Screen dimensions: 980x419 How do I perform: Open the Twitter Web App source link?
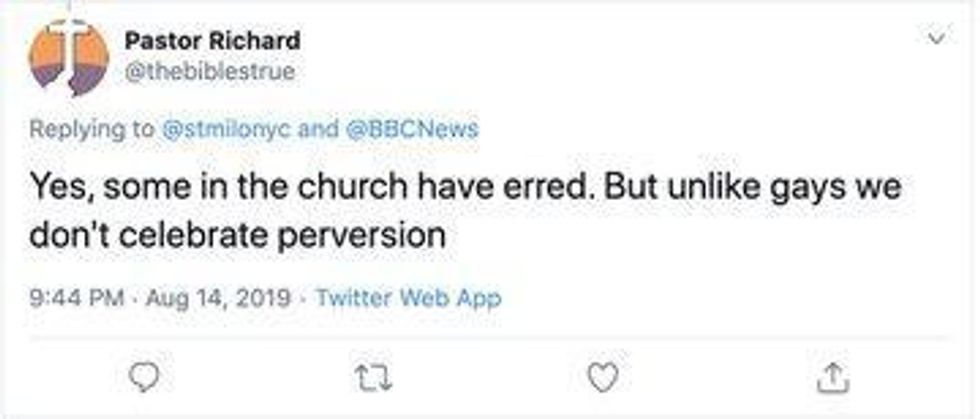(x=408, y=297)
